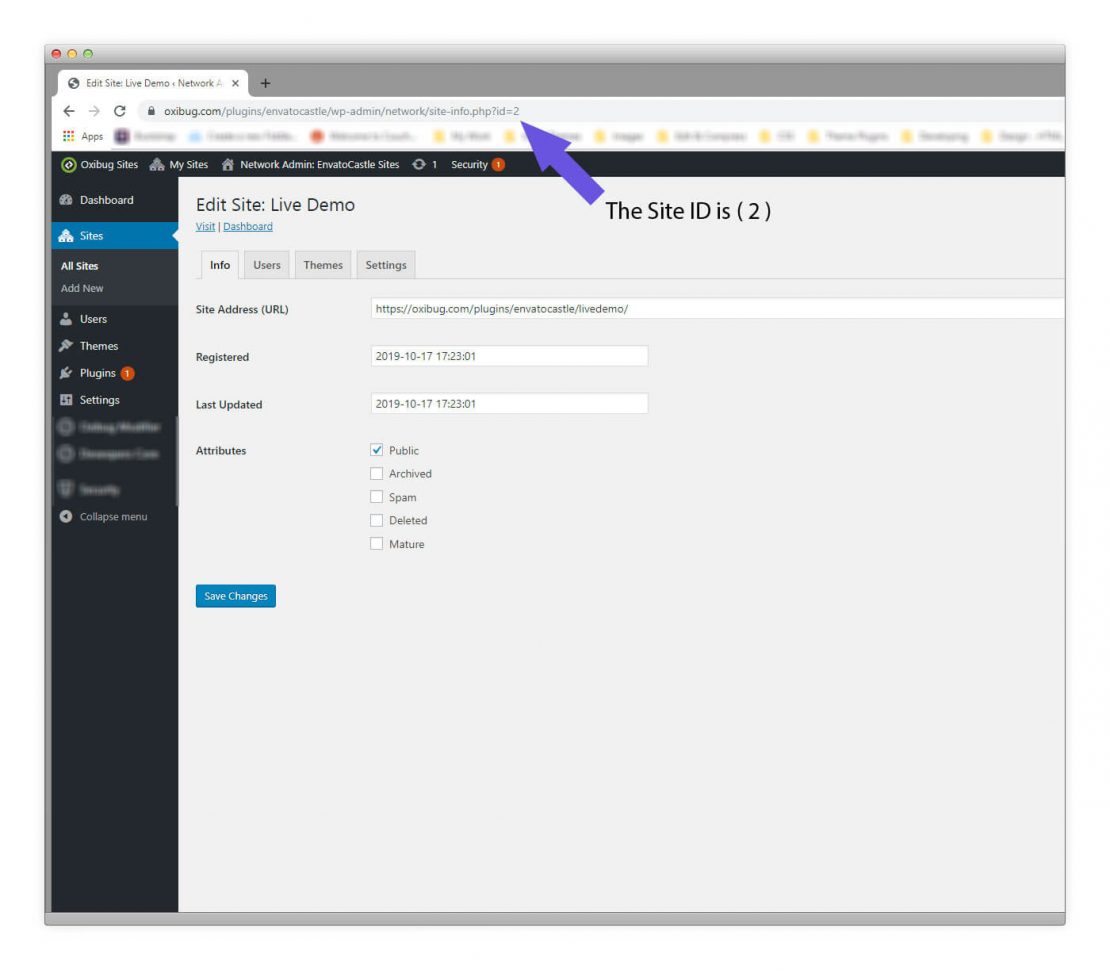Open the Users section in the sidebar

[x=92, y=318]
